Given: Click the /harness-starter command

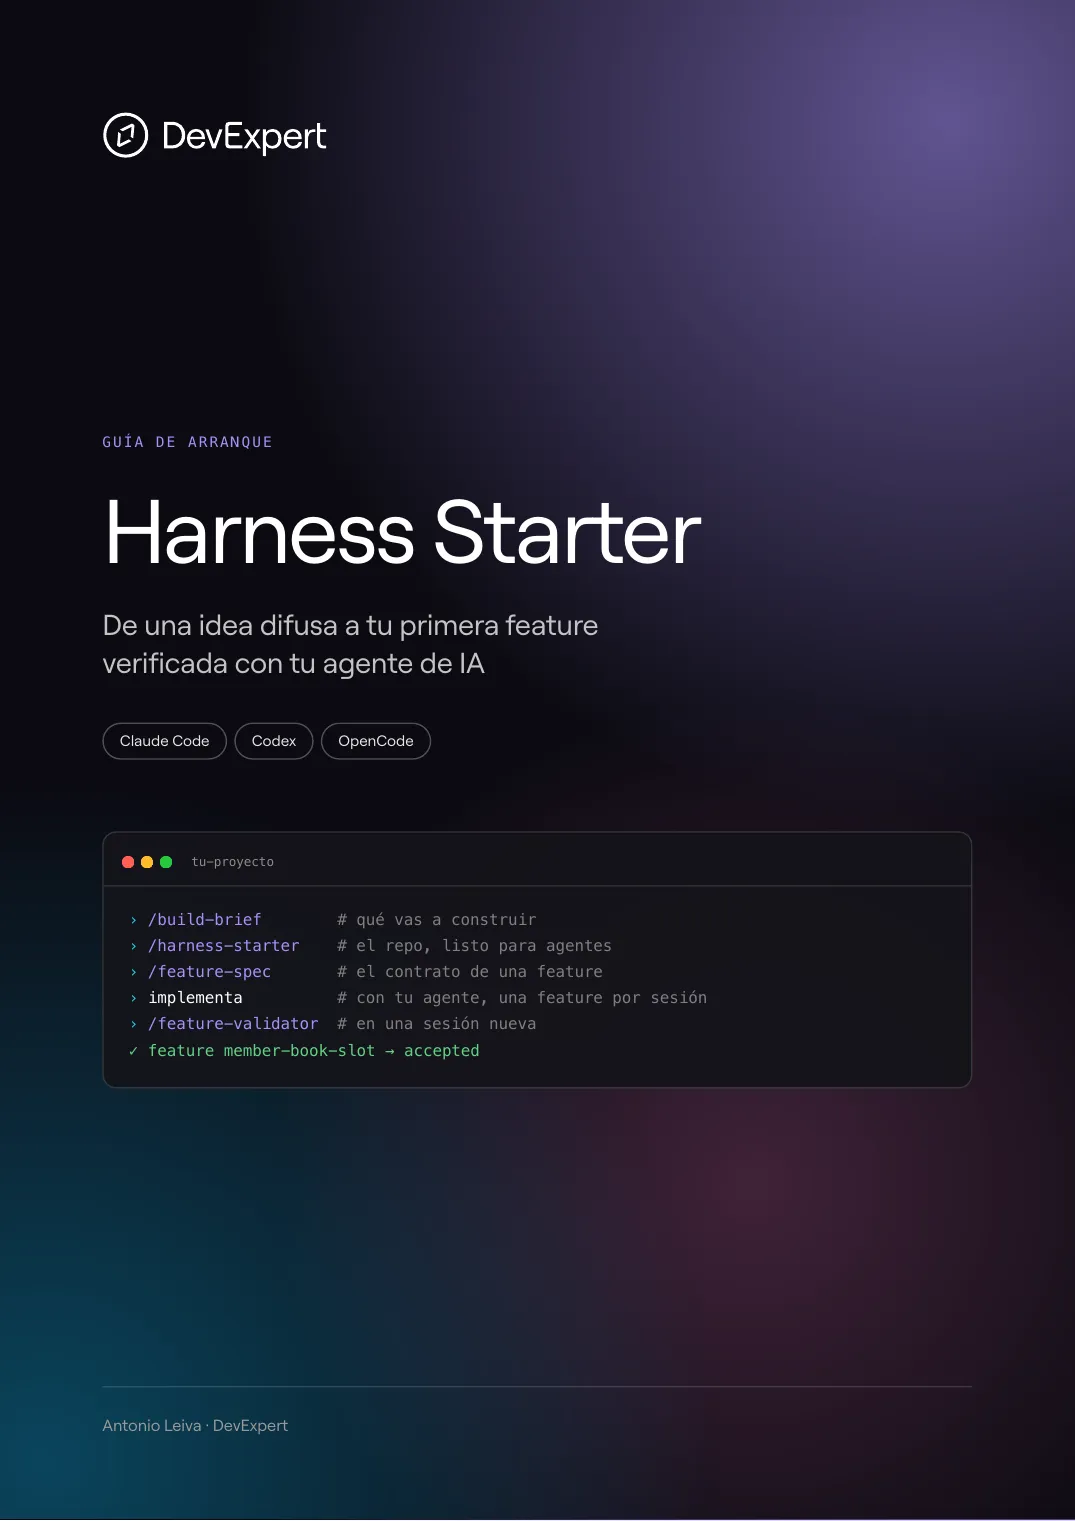Looking at the screenshot, I should pos(224,946).
